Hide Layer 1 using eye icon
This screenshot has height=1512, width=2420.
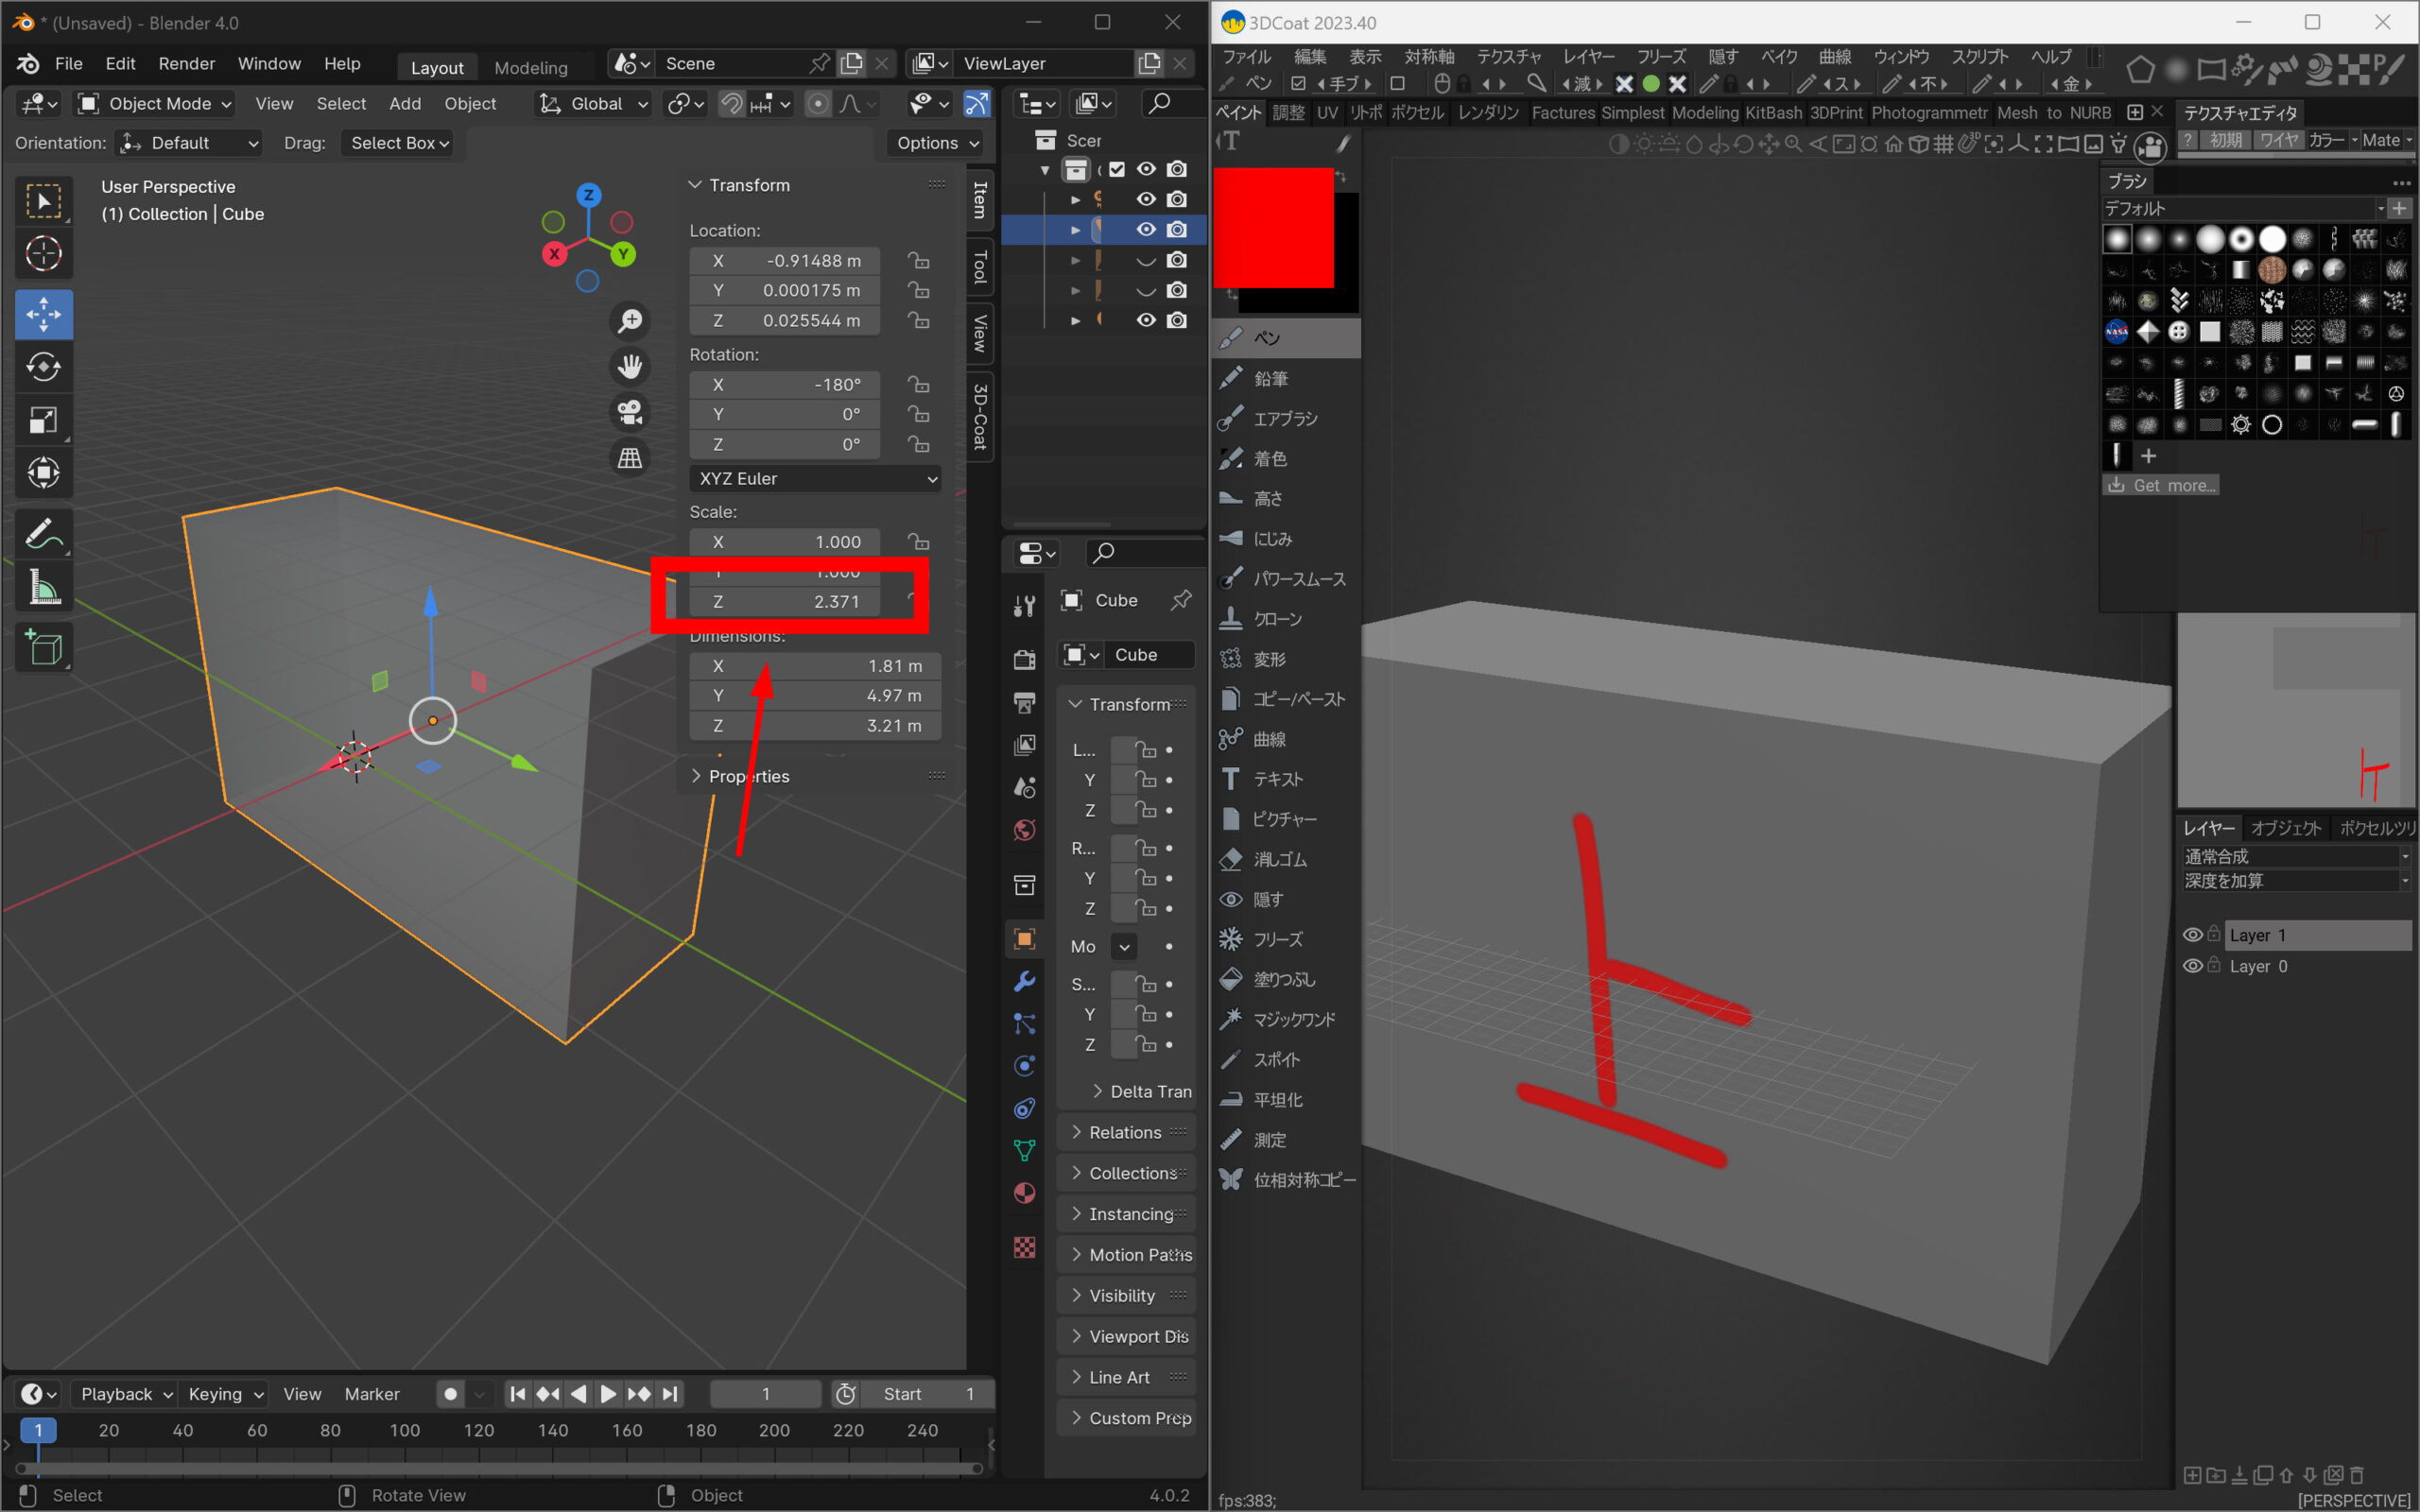coord(2192,935)
